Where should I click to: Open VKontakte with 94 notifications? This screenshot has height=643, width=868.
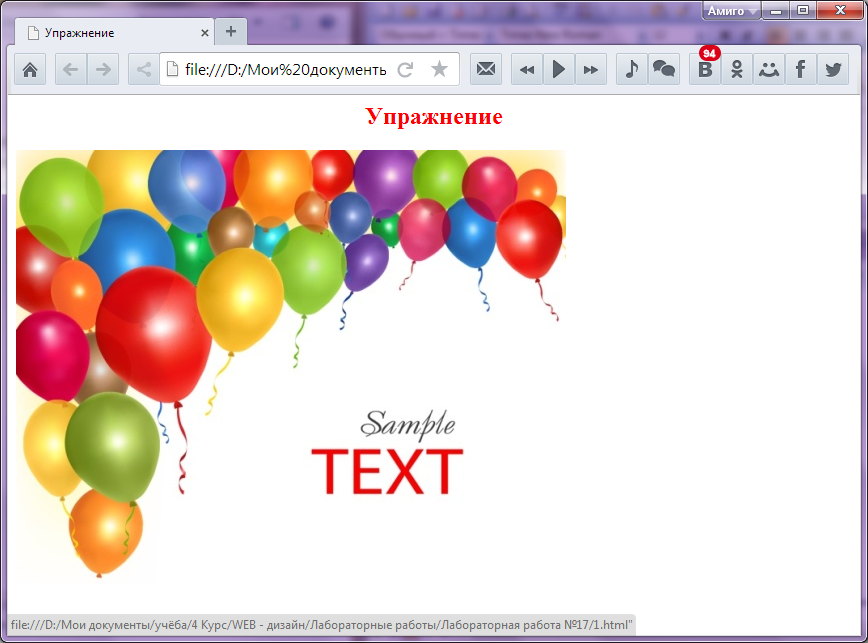[x=705, y=70]
